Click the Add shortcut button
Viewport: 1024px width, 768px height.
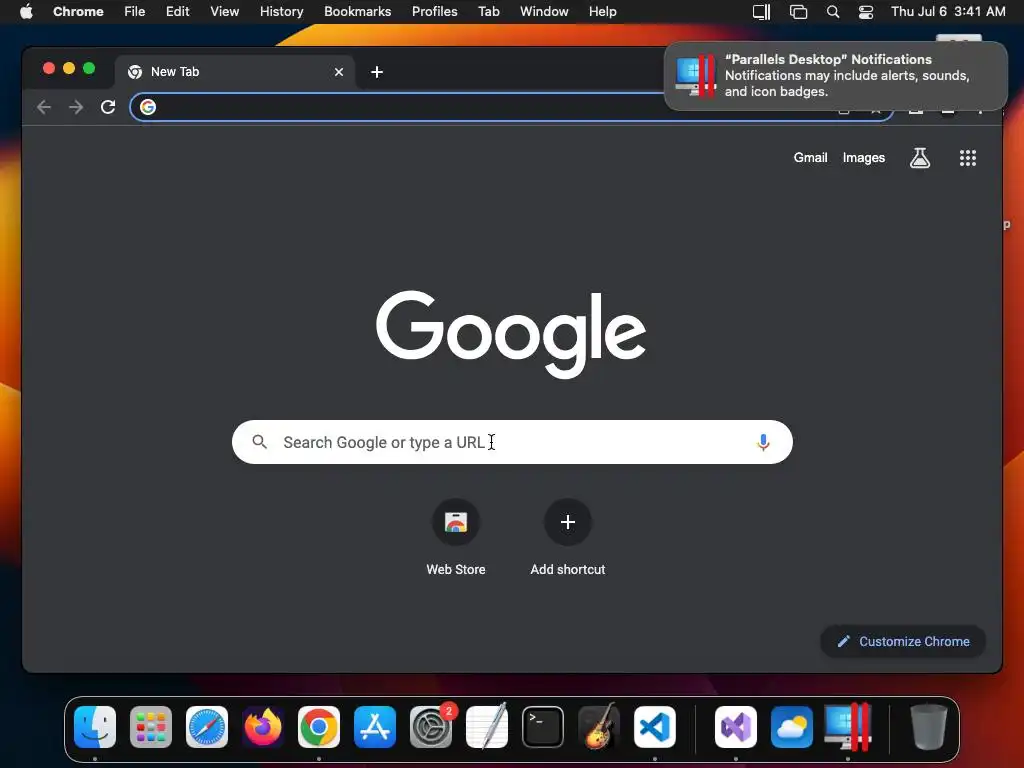coord(568,537)
